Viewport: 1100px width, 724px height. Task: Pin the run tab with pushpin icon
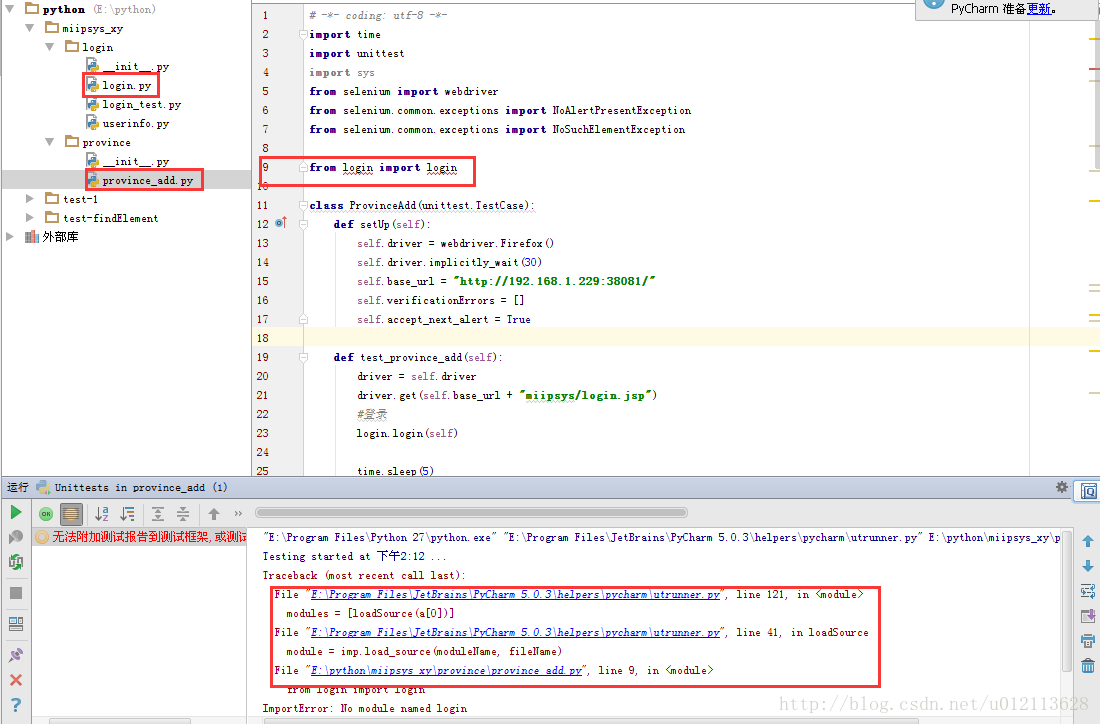click(15, 655)
